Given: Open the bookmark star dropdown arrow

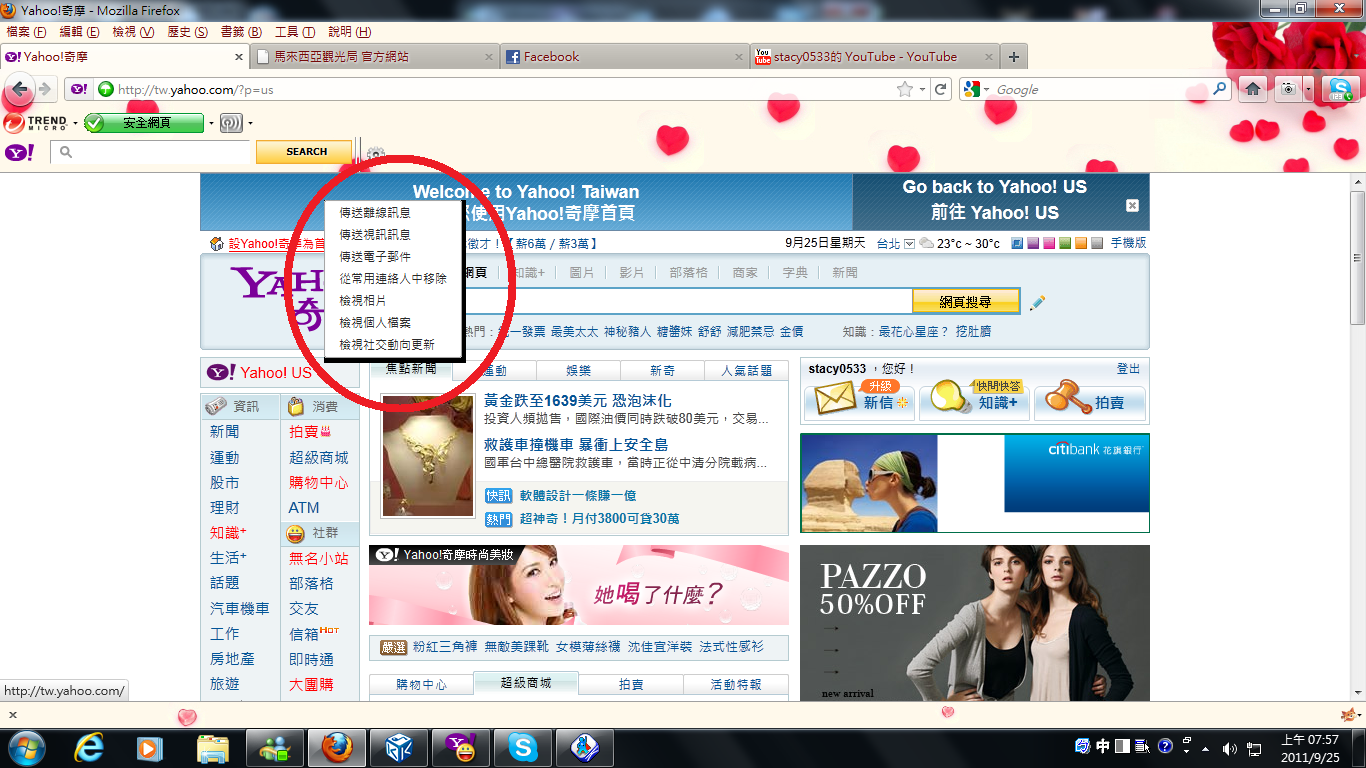Looking at the screenshot, I should pos(922,90).
